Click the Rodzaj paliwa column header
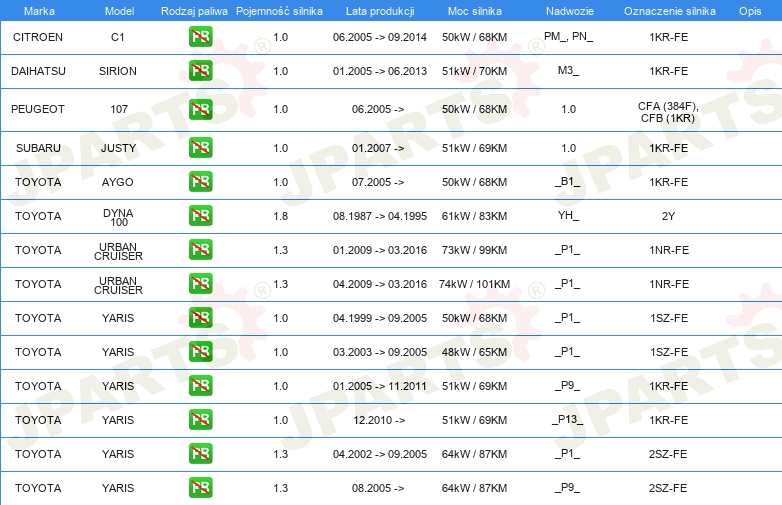Image resolution: width=782 pixels, height=505 pixels. [x=194, y=11]
